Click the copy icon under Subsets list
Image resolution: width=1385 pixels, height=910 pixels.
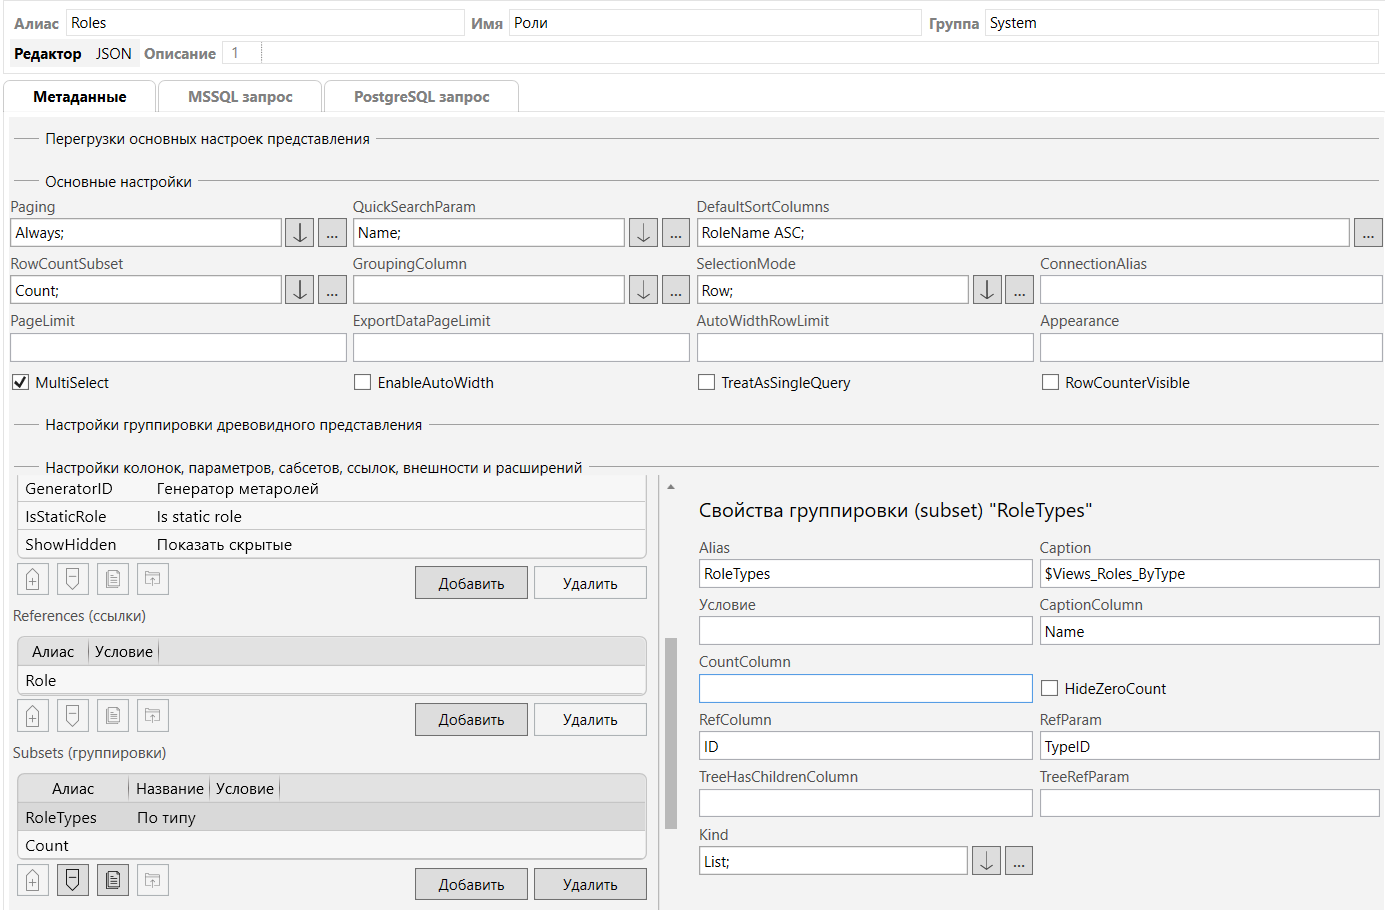tap(113, 880)
